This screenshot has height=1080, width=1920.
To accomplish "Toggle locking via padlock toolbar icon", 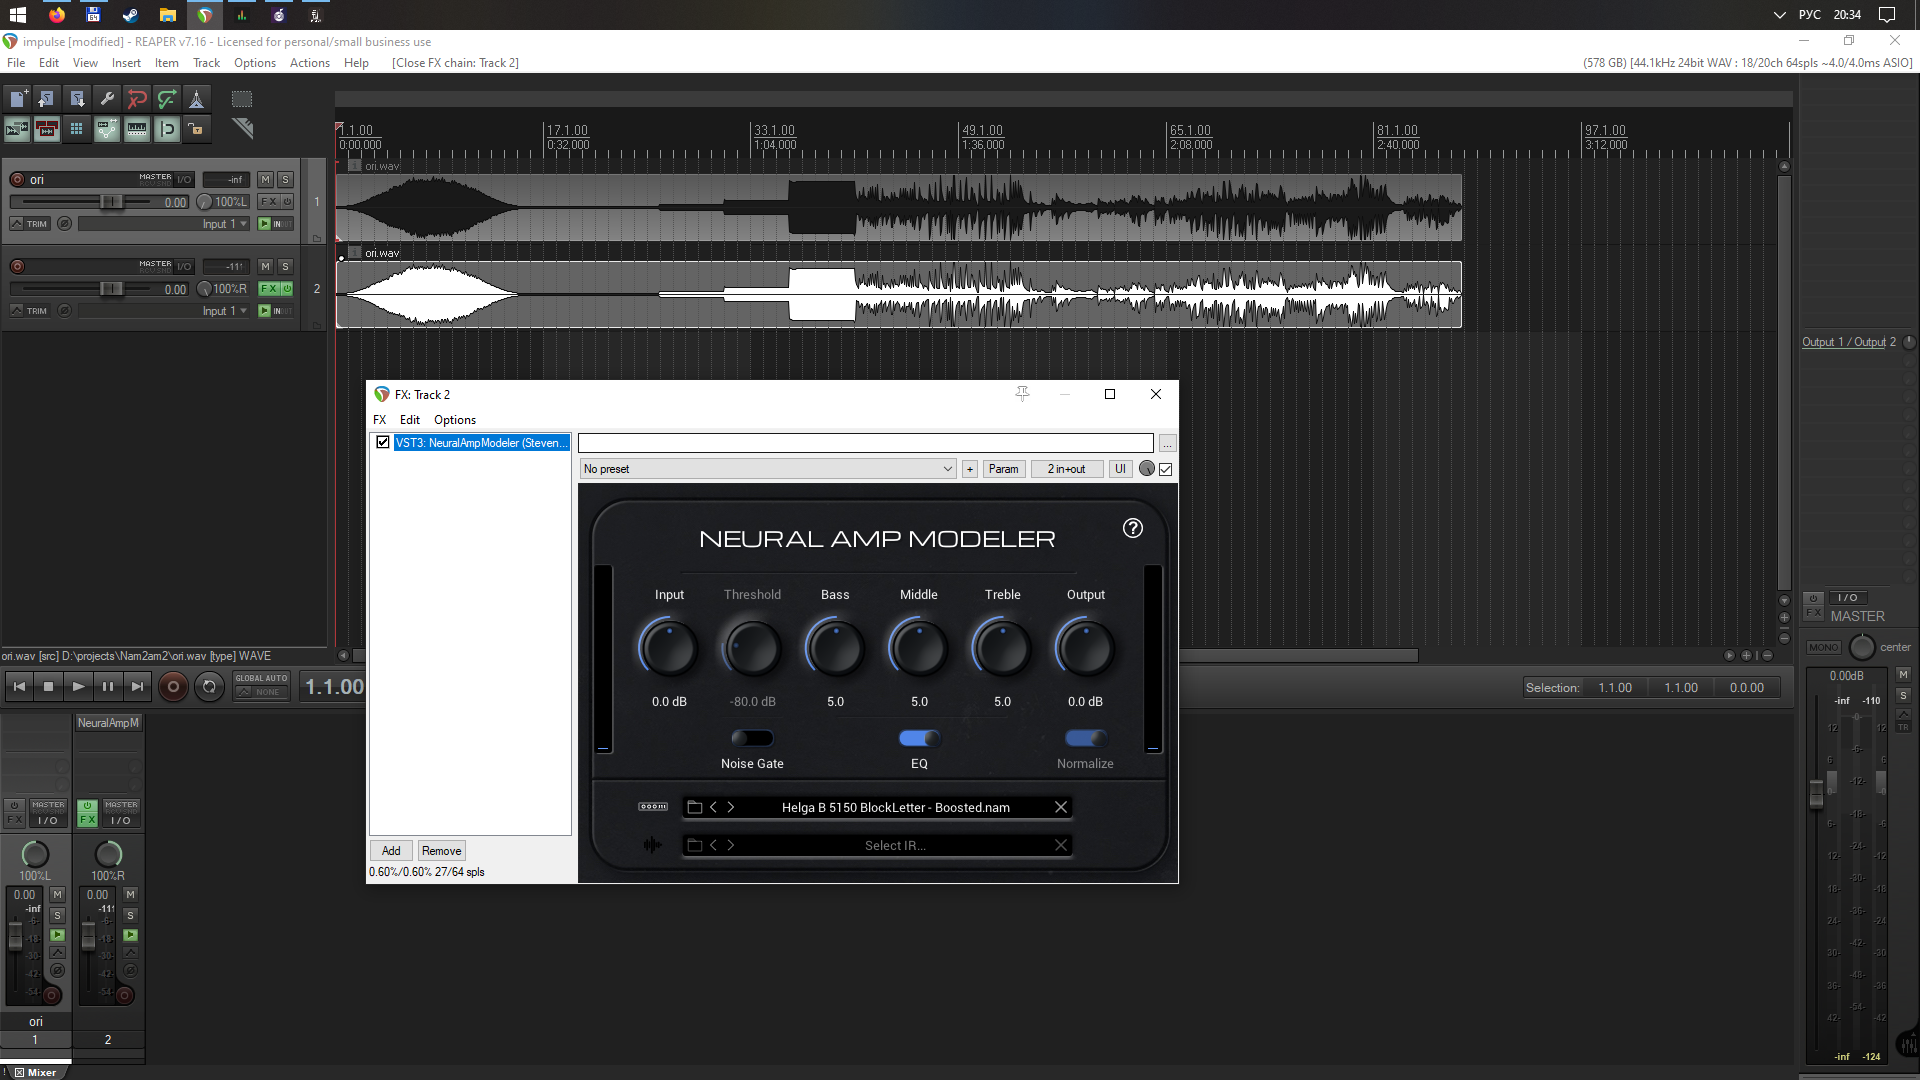I will point(197,129).
